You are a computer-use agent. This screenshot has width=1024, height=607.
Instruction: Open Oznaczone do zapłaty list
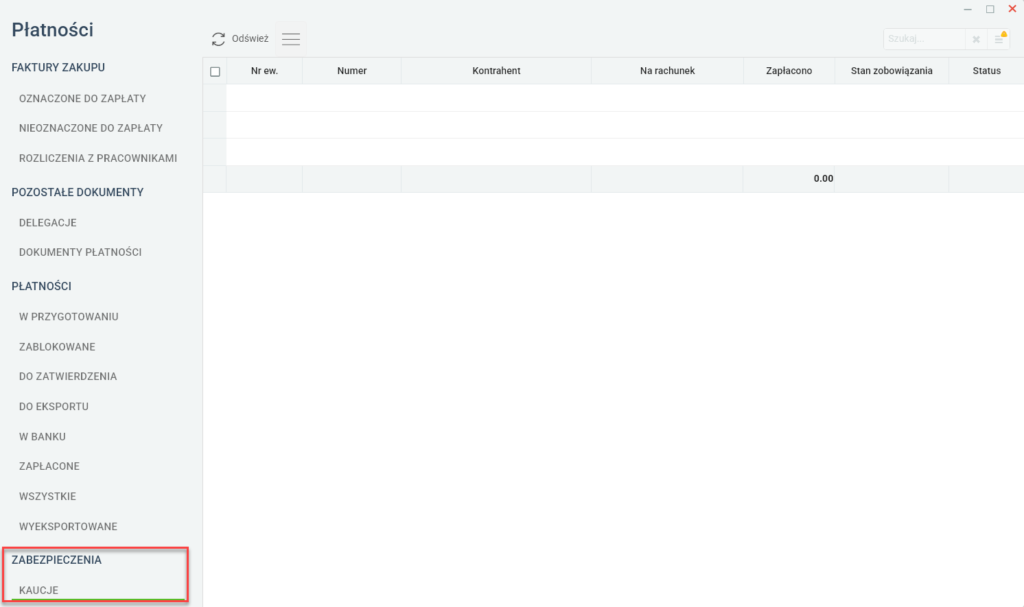(x=82, y=99)
